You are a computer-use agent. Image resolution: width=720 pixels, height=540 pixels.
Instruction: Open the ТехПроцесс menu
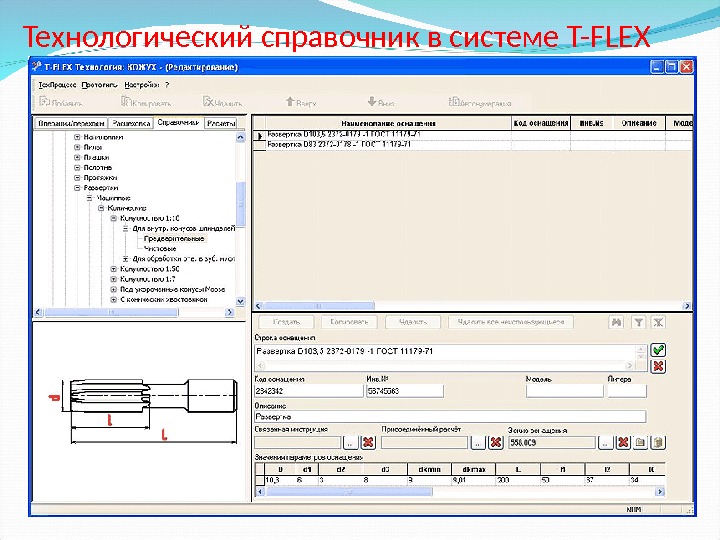click(x=57, y=85)
